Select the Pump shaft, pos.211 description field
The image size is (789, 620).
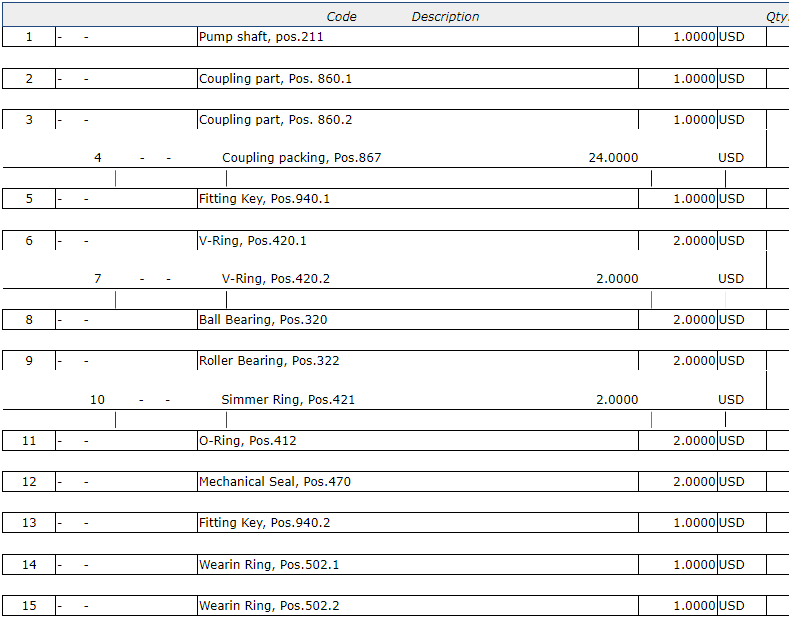pyautogui.click(x=261, y=37)
